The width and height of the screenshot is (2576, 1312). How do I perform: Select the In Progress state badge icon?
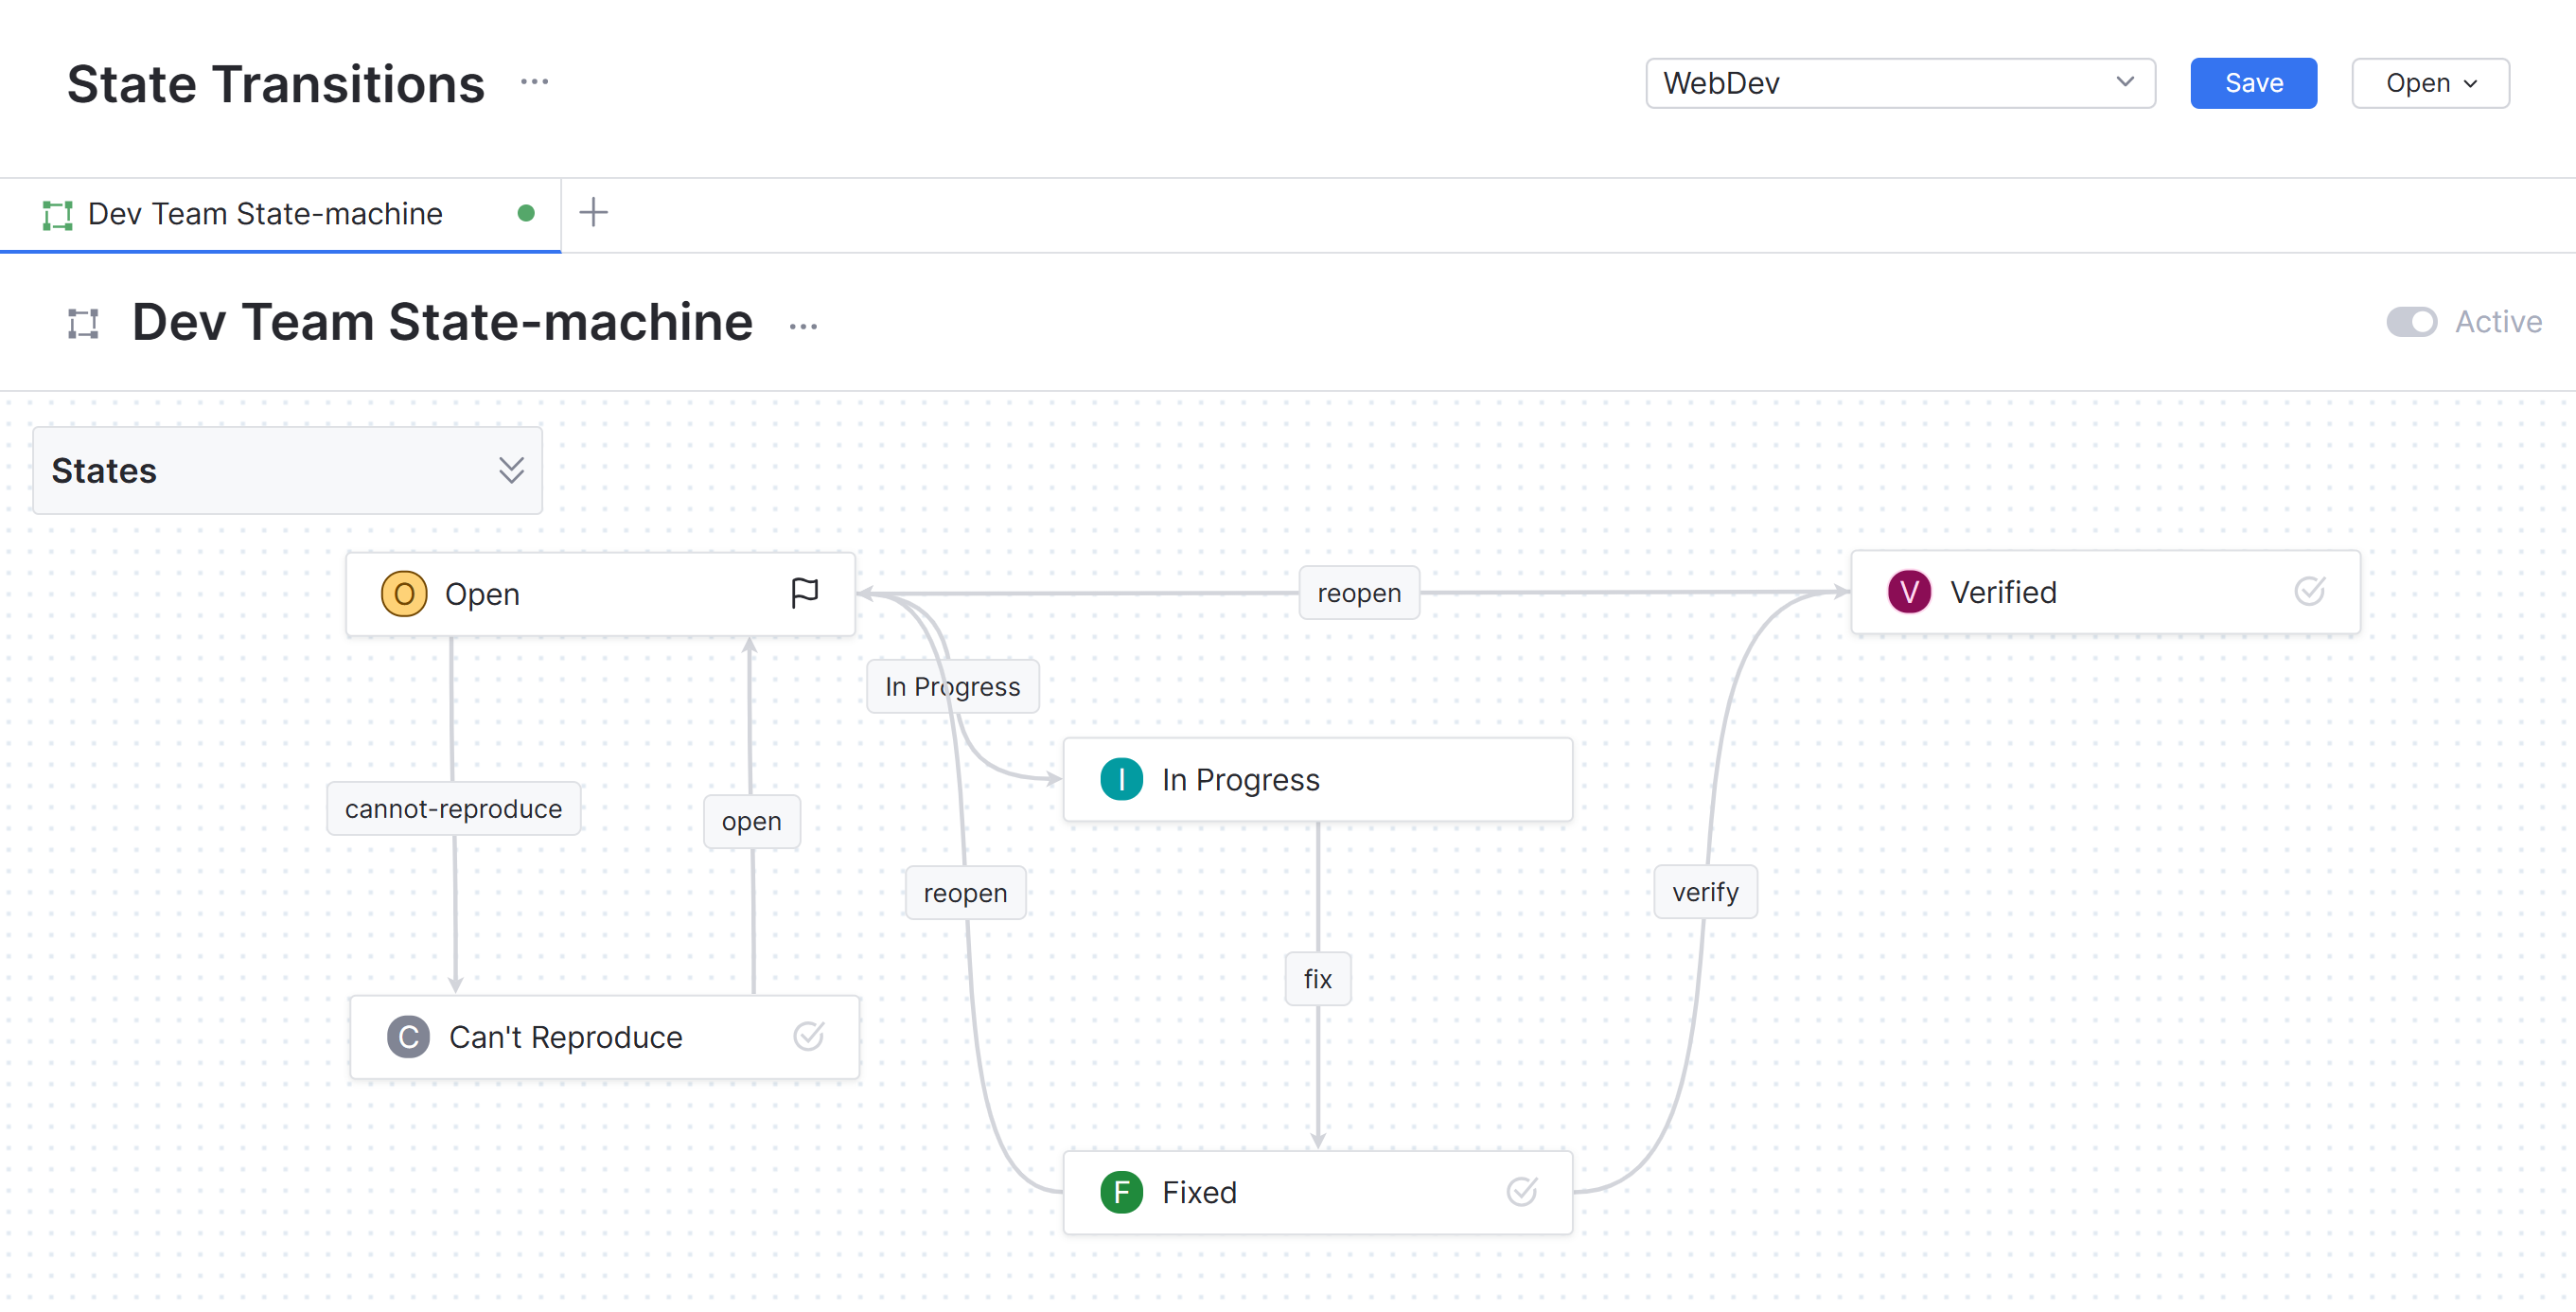pos(1120,779)
